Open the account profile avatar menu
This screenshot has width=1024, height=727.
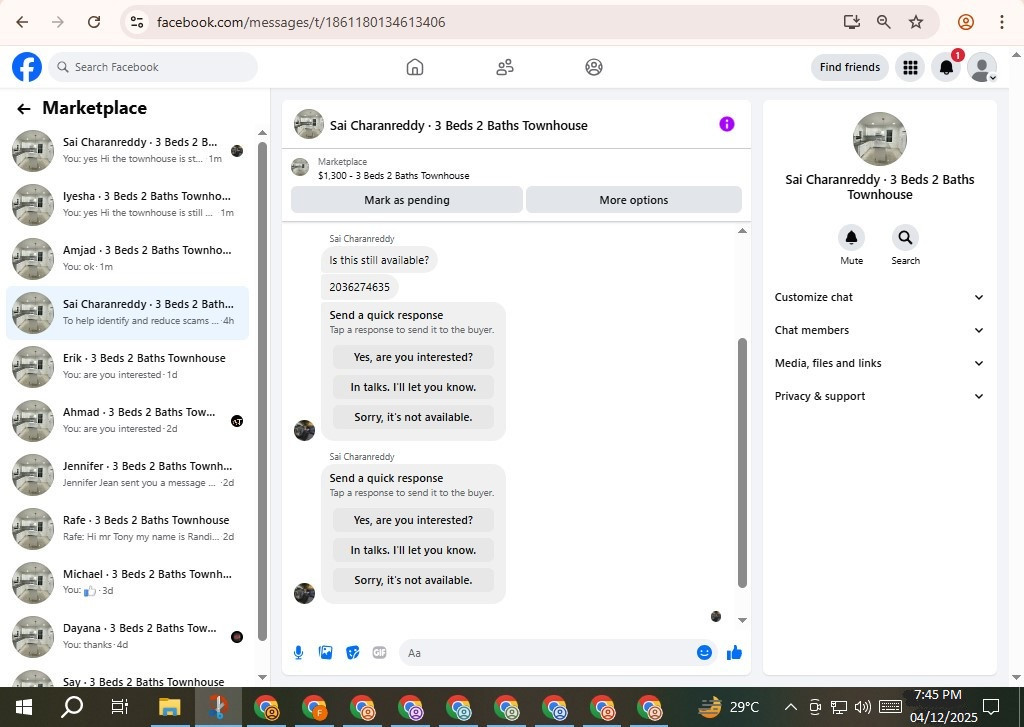tap(982, 67)
